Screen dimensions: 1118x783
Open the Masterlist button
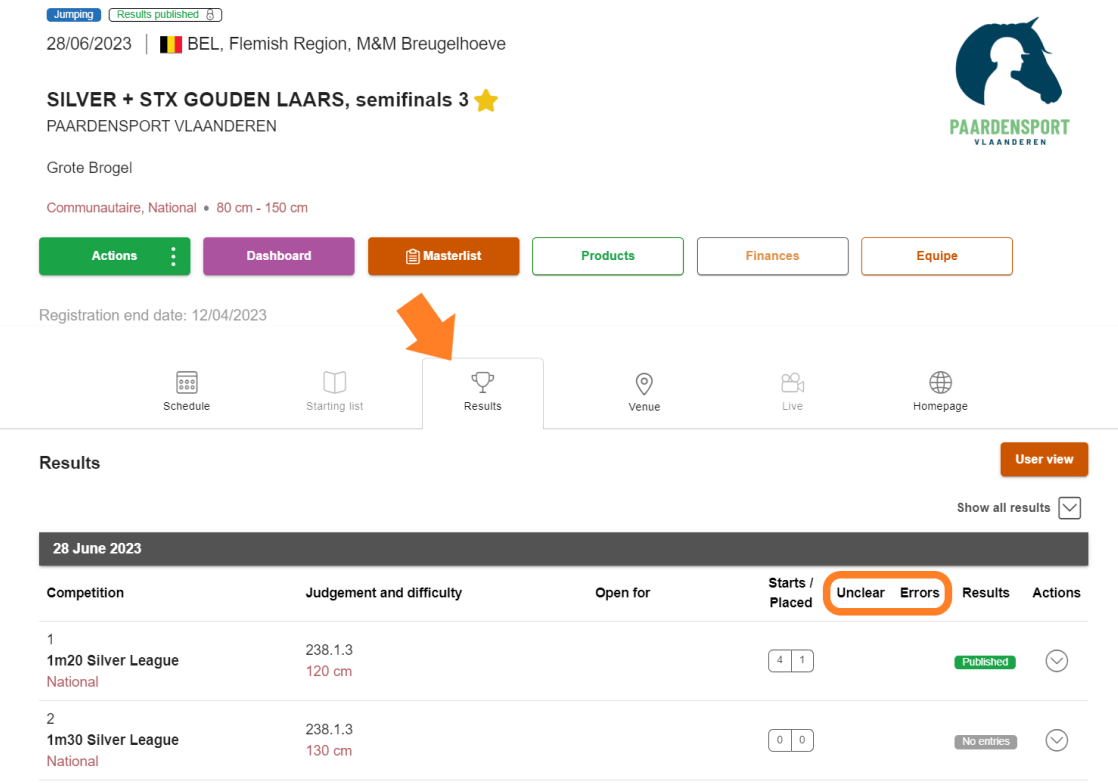click(443, 256)
